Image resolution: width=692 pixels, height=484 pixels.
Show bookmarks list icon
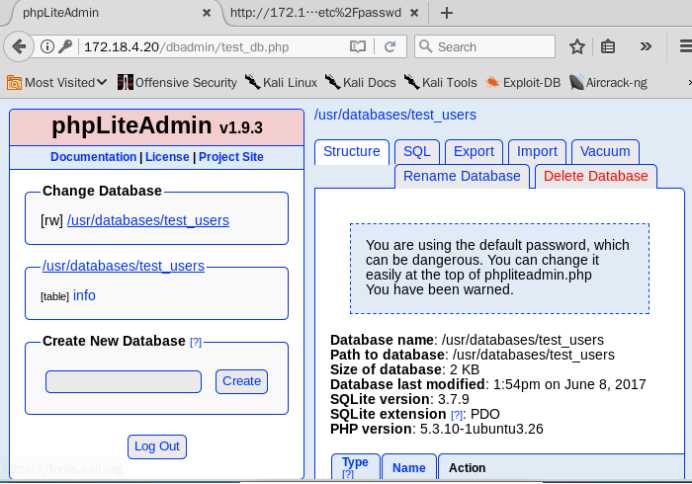608,46
